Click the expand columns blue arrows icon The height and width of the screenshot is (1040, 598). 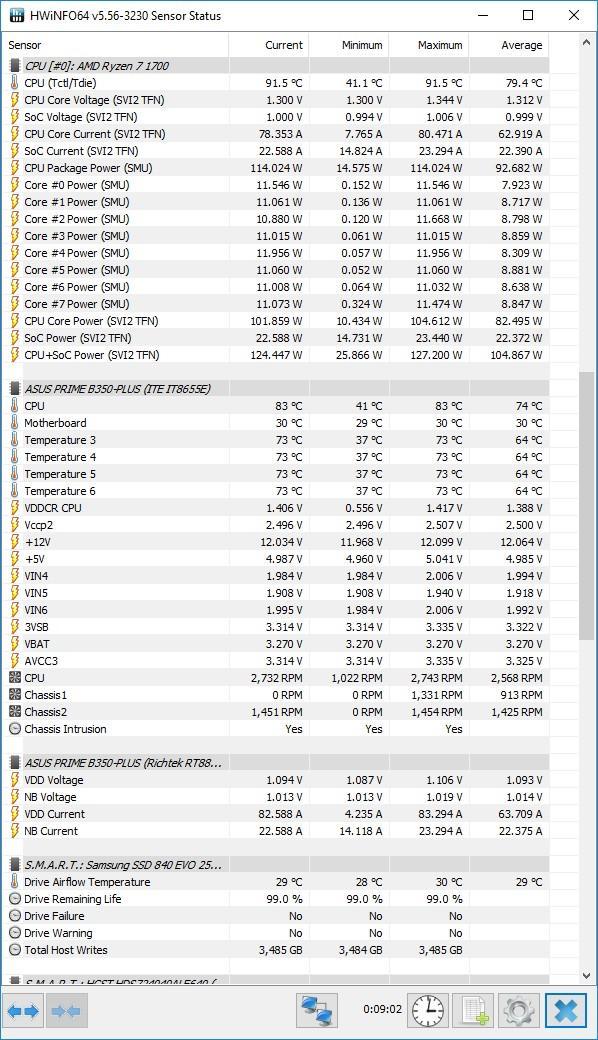click(23, 1011)
